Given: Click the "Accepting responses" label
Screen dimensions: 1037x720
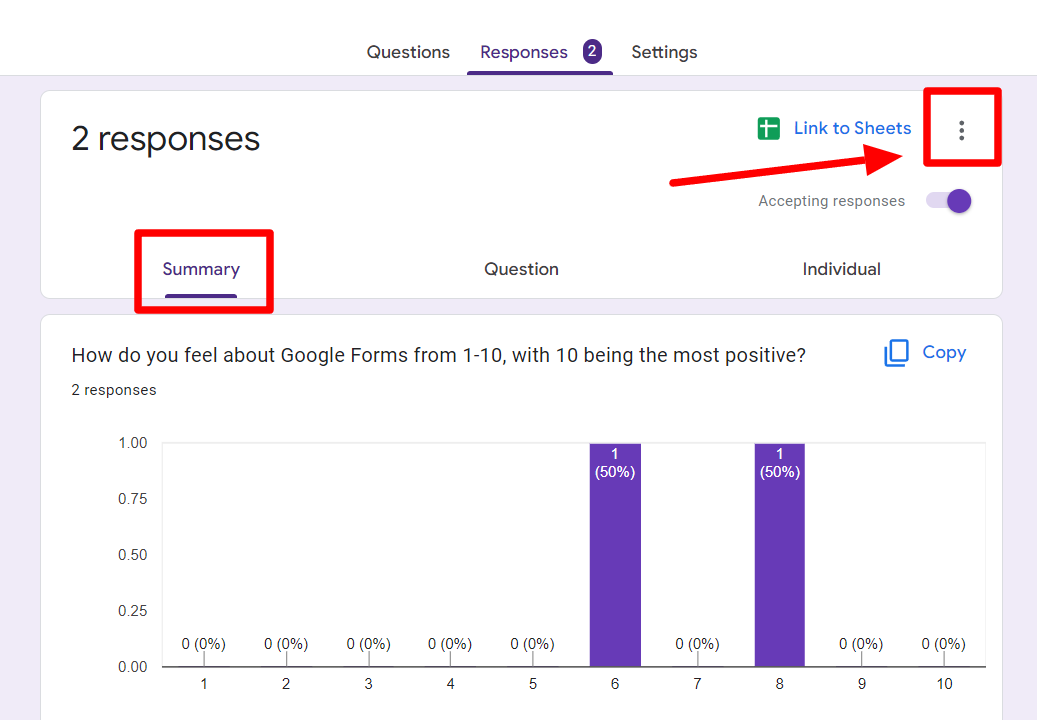Looking at the screenshot, I should [x=831, y=201].
